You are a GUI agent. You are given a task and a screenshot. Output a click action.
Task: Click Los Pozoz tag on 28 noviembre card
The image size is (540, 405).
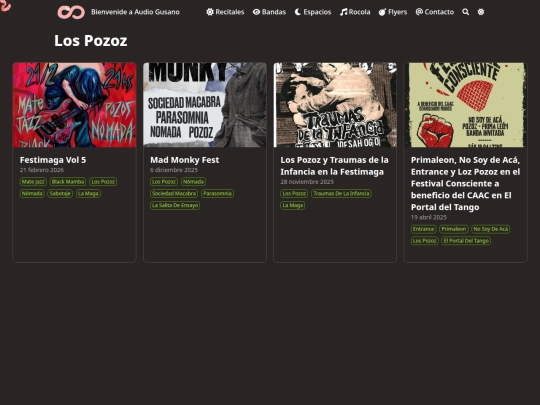coord(294,194)
